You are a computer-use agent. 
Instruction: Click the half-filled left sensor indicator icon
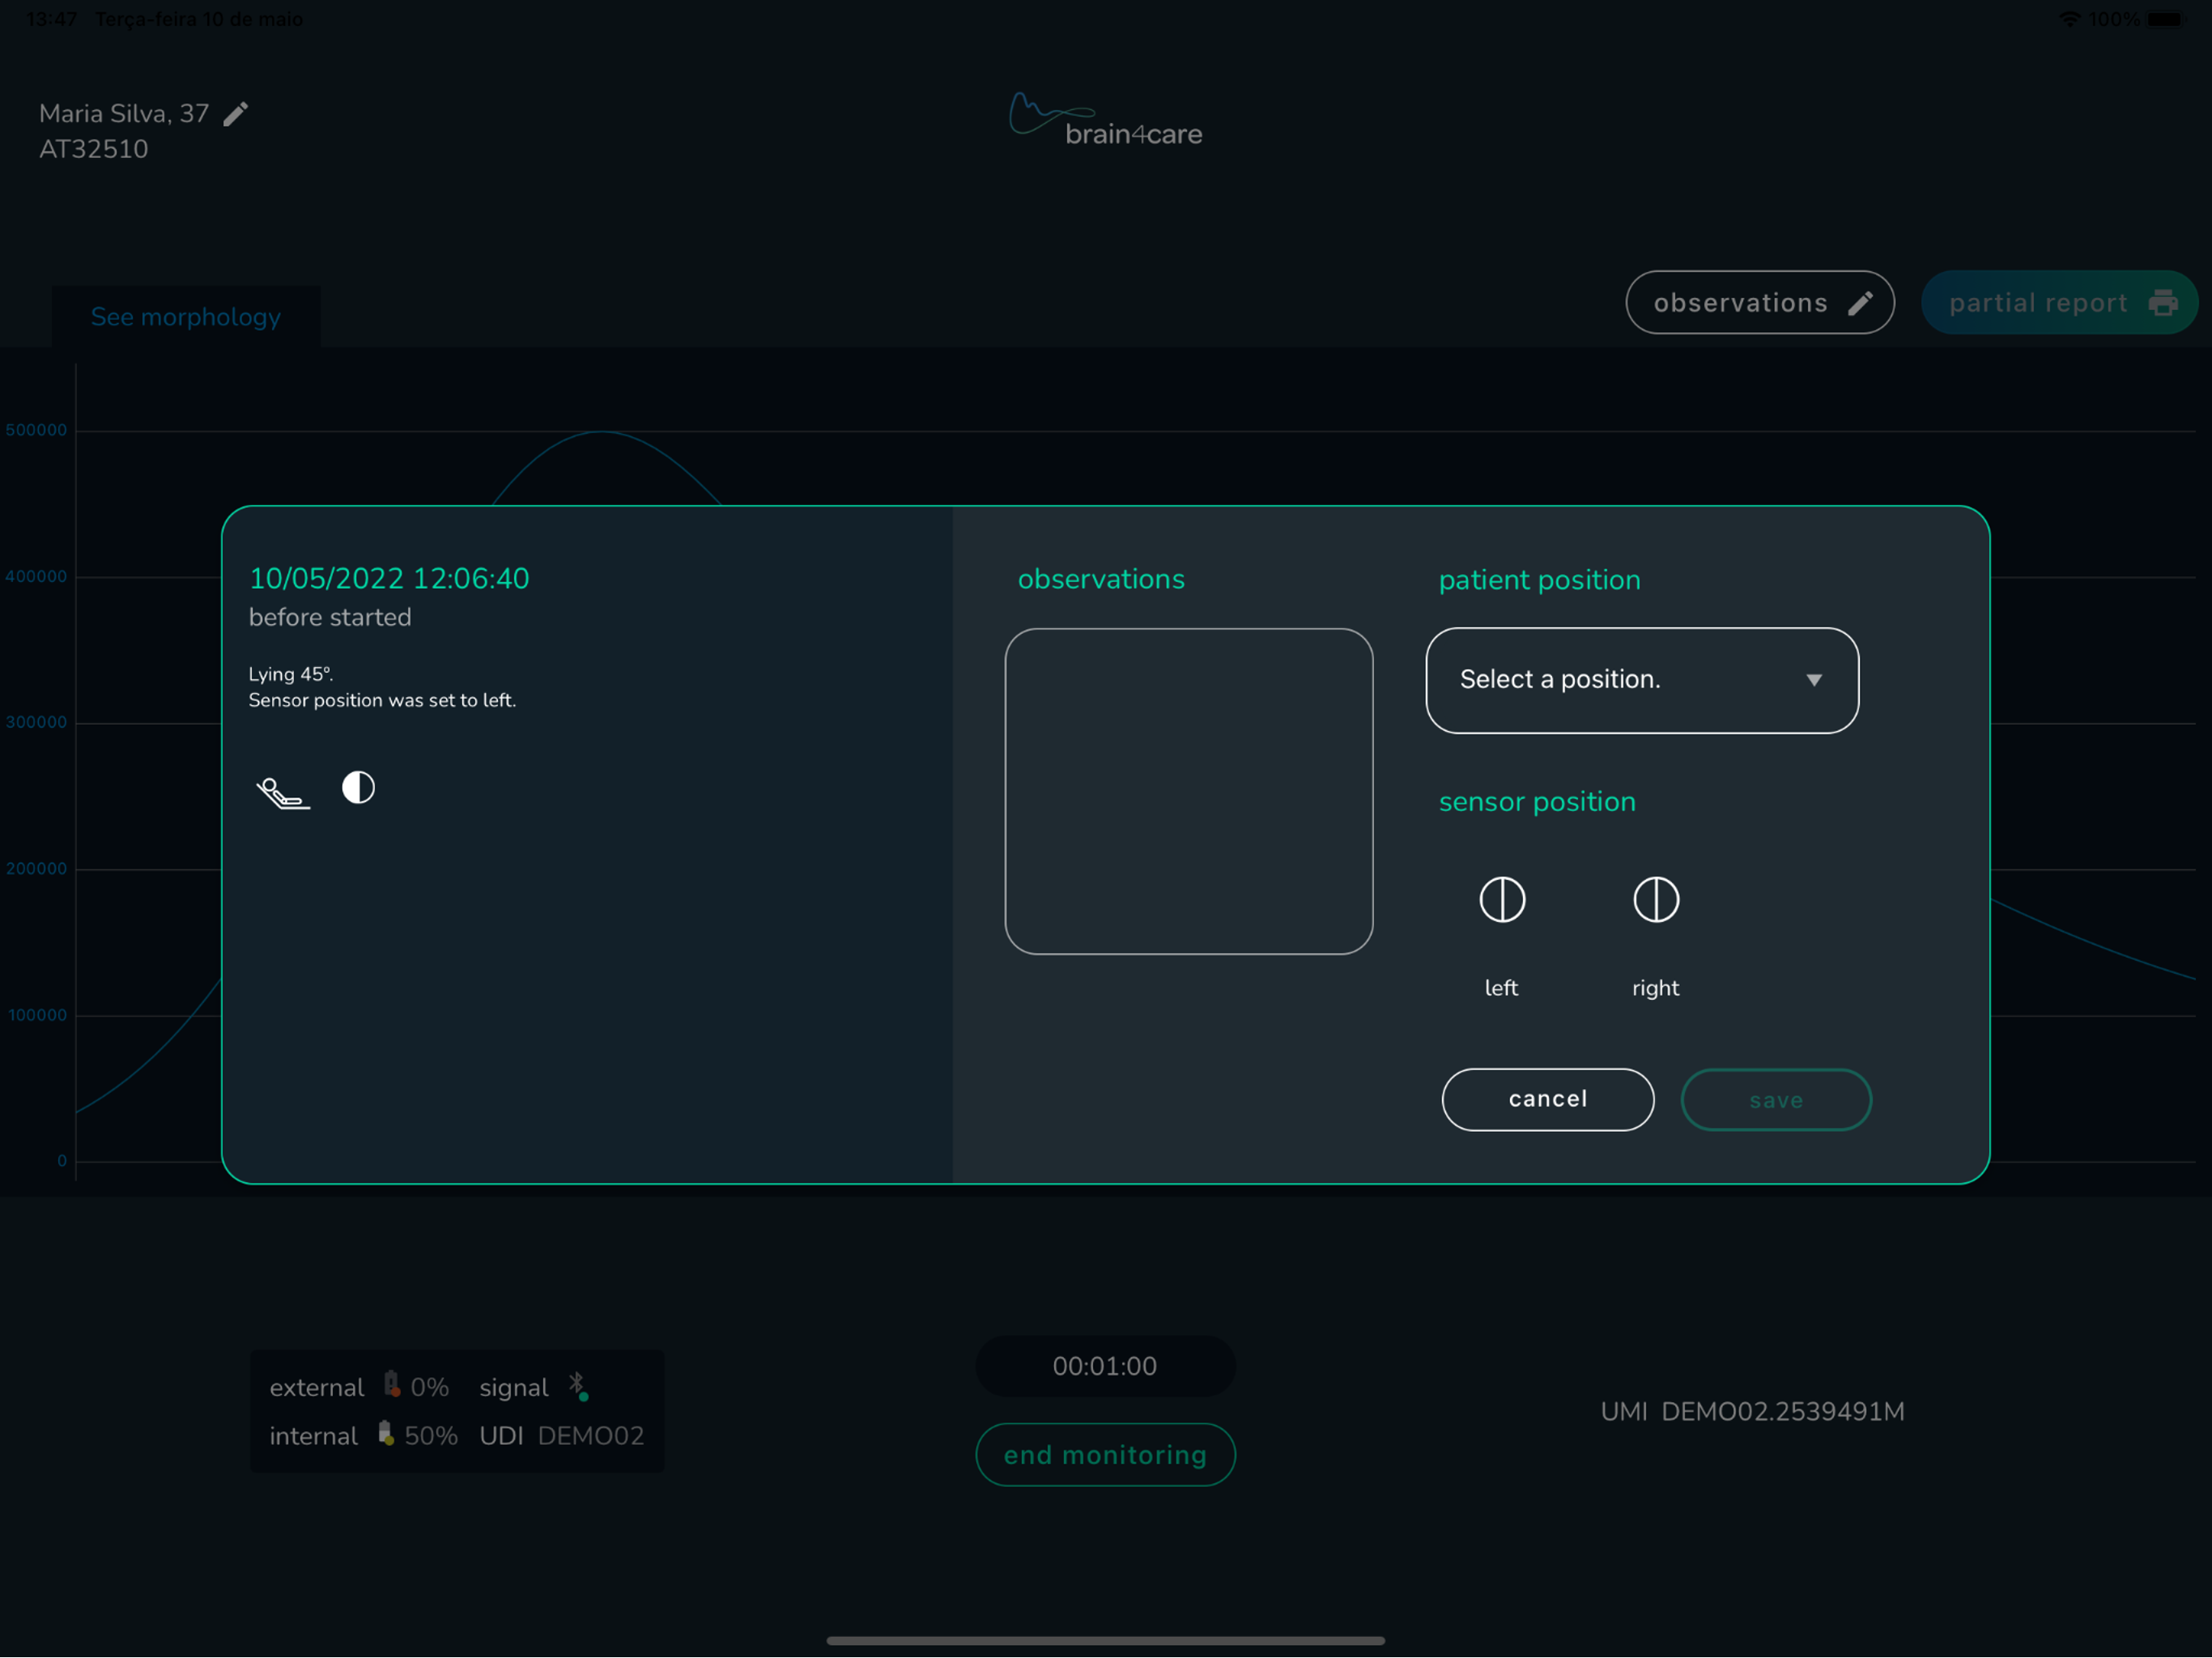(358, 787)
